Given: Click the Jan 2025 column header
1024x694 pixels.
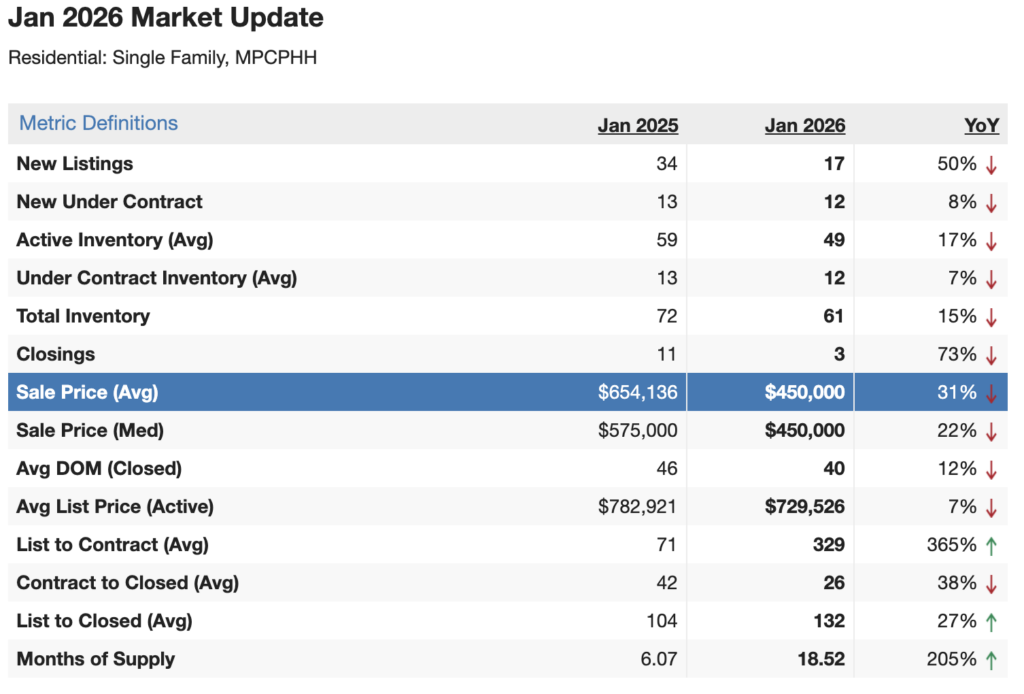Looking at the screenshot, I should 638,125.
